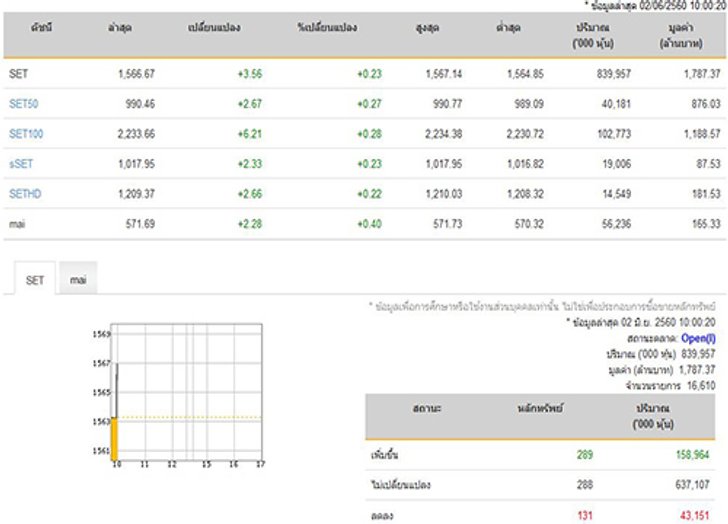The height and width of the screenshot is (524, 728).
Task: Select mai change value +2.28
Action: point(250,224)
